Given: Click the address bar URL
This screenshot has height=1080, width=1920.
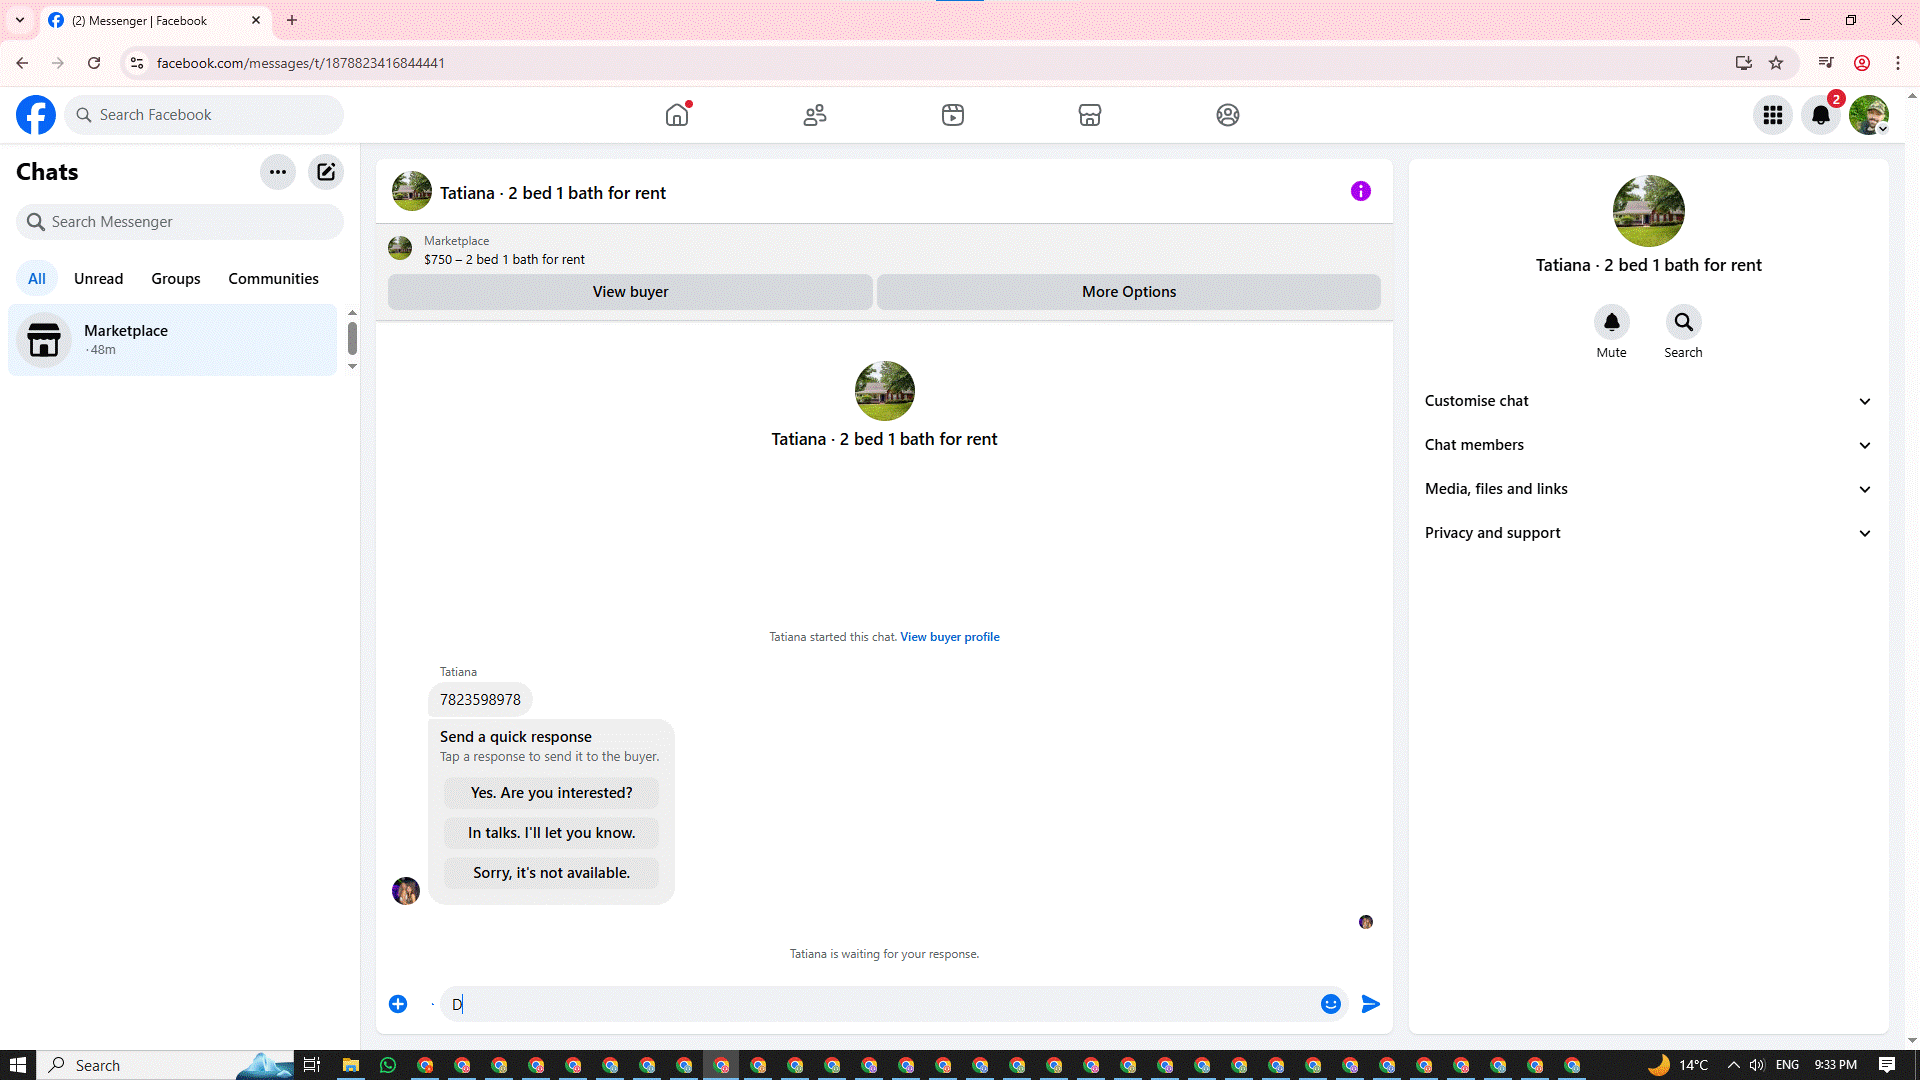Looking at the screenshot, I should point(301,63).
